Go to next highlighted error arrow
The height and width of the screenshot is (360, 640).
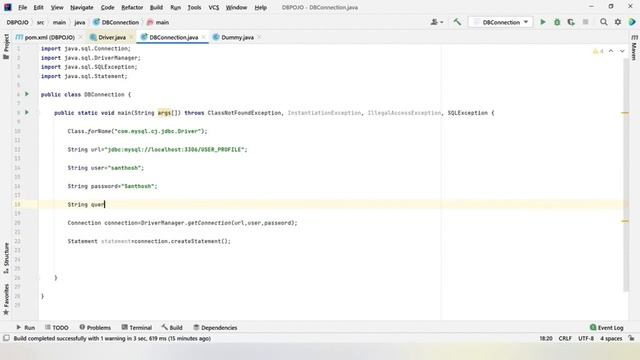tap(622, 51)
